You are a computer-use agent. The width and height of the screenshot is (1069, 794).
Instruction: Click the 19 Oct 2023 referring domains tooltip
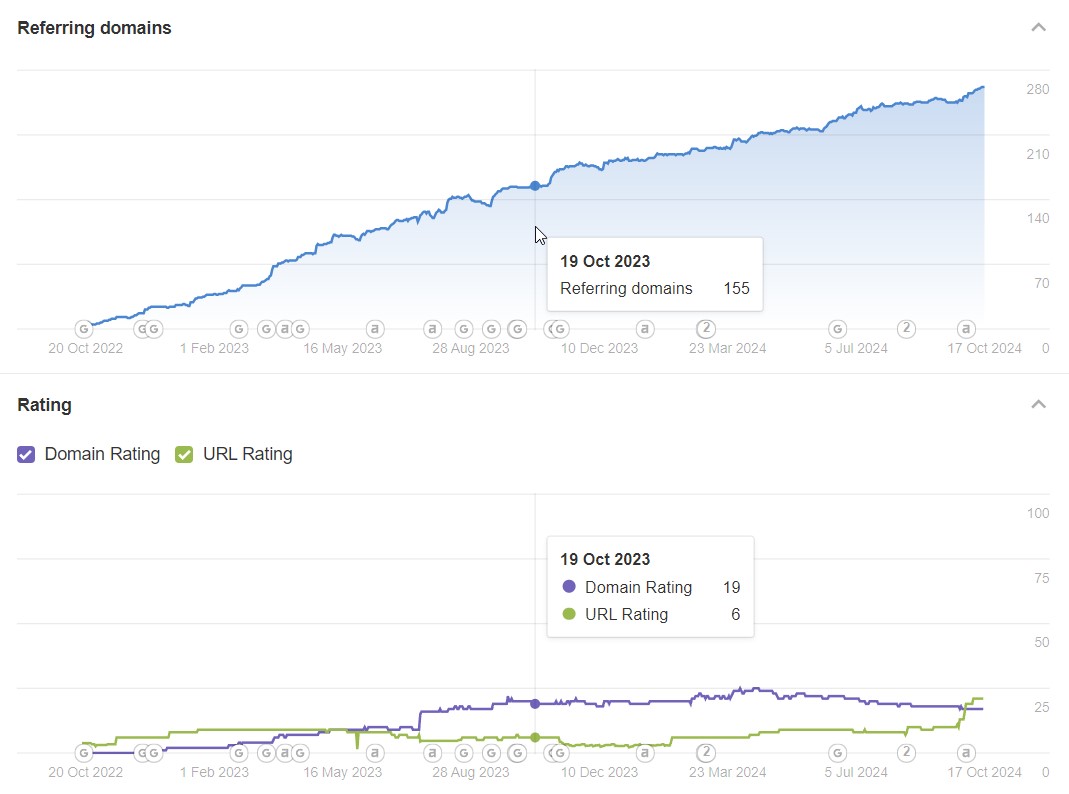point(655,274)
